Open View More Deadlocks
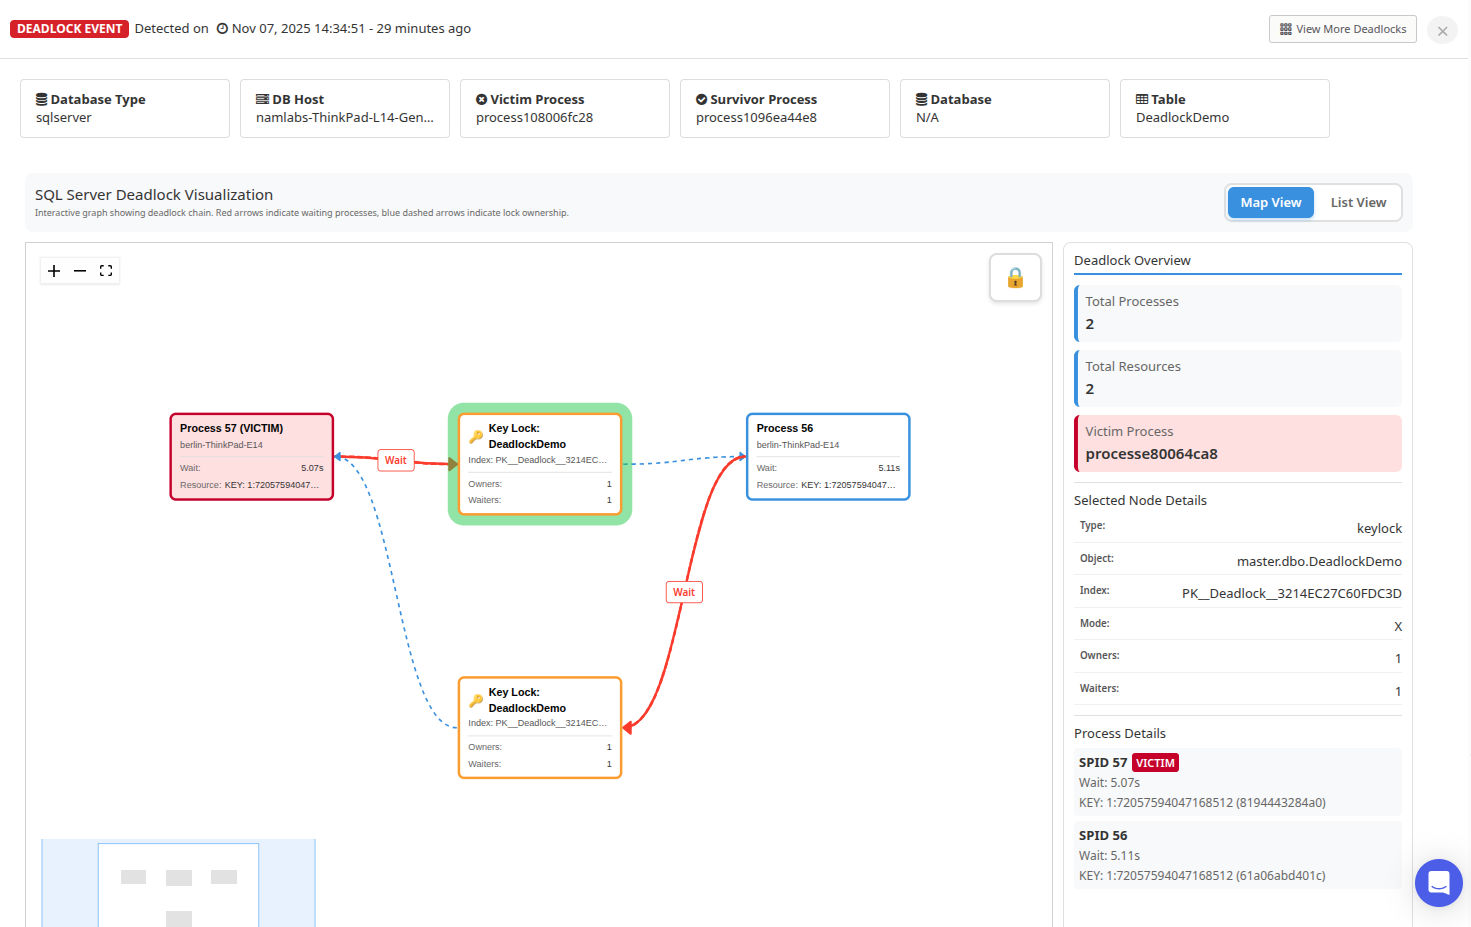The width and height of the screenshot is (1471, 927). point(1342,29)
